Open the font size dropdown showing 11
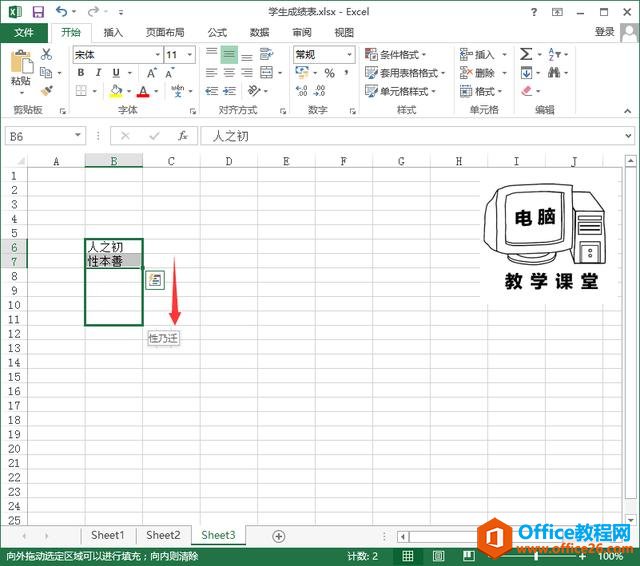The image size is (640, 566). coord(190,54)
